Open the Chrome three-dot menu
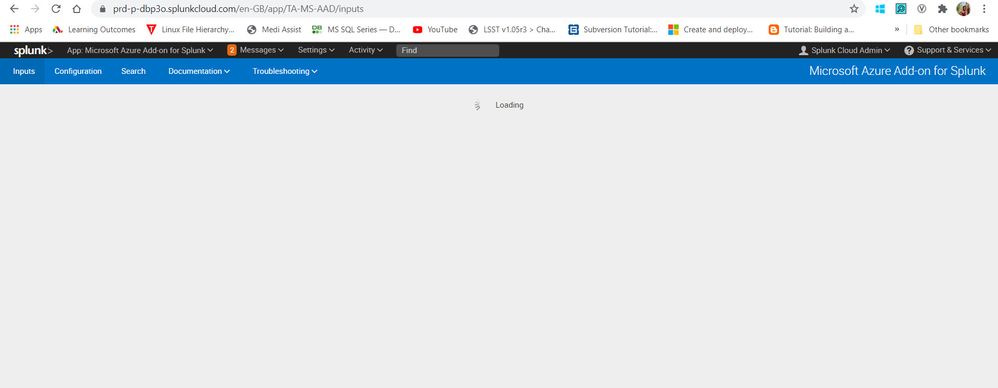The image size is (998, 388). 985,9
